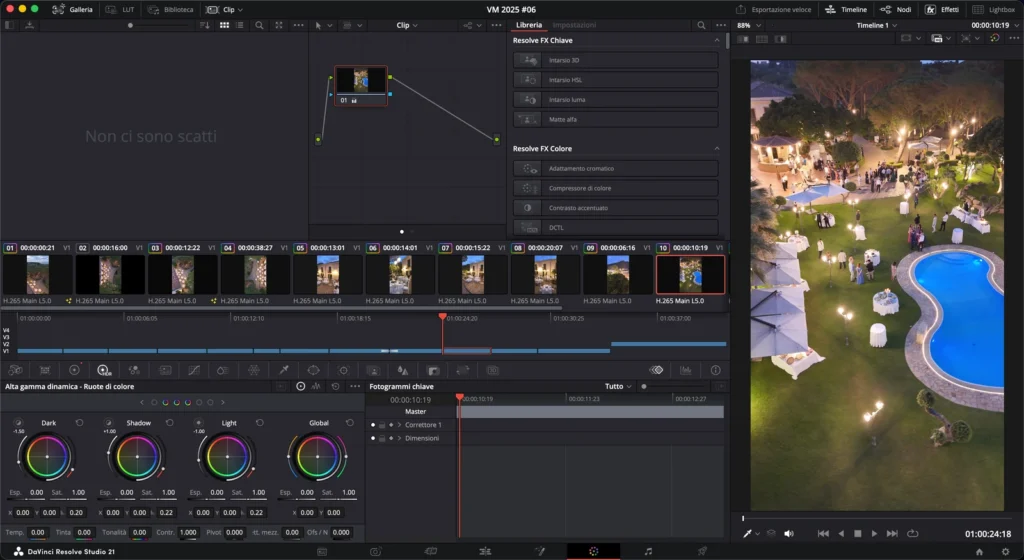Image resolution: width=1024 pixels, height=560 pixels.
Task: Toggle the Lightbox view button
Action: point(994,9)
